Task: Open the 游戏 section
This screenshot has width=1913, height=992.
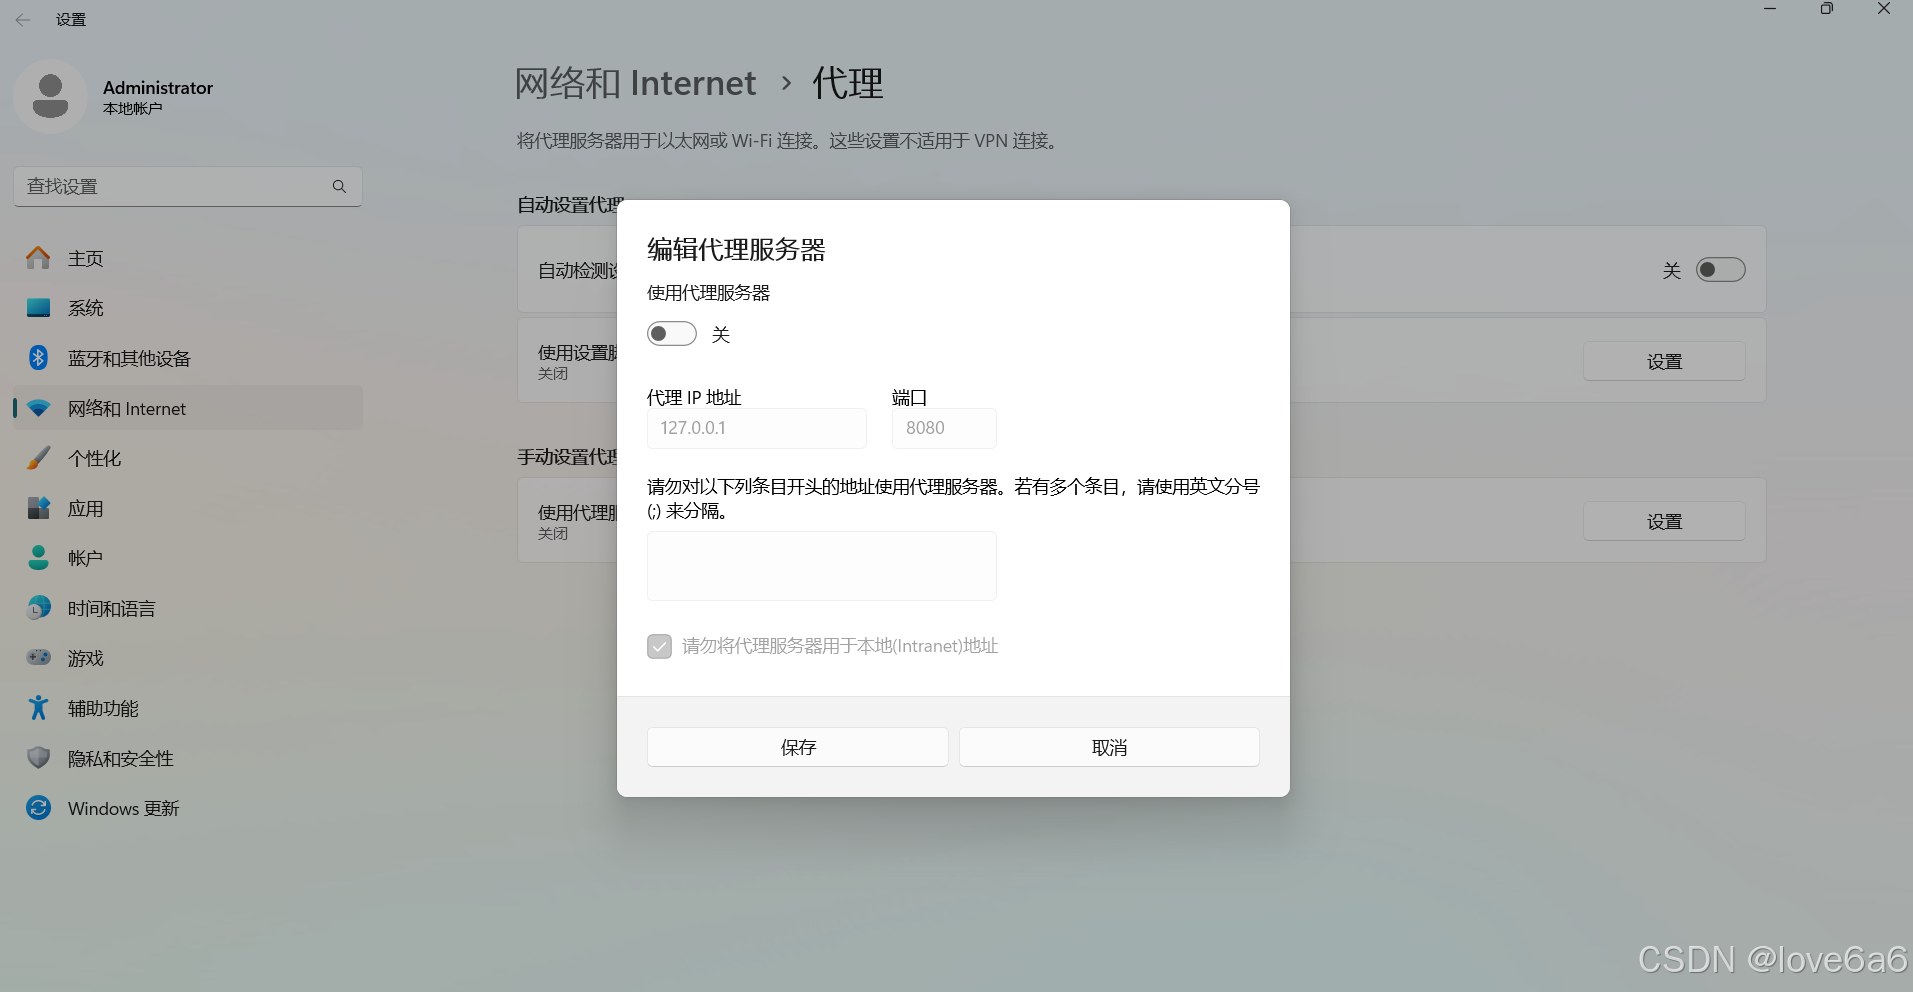Action: (x=188, y=658)
